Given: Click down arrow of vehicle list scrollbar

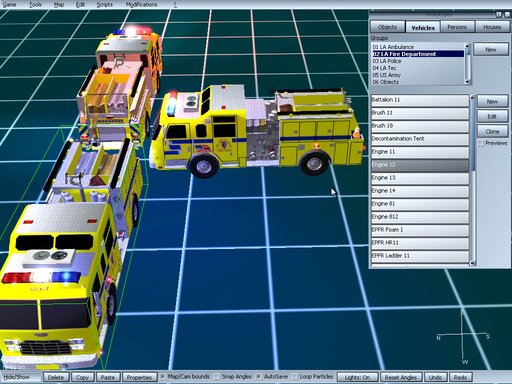Looking at the screenshot, I should coord(472,263).
